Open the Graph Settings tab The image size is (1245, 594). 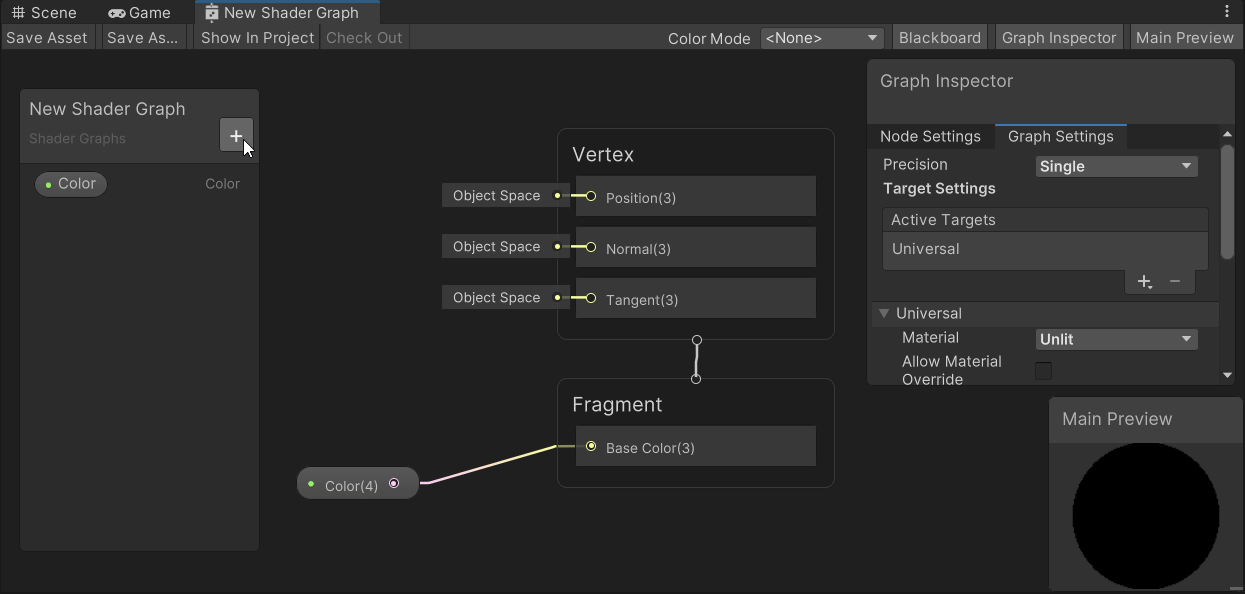pyautogui.click(x=1061, y=136)
